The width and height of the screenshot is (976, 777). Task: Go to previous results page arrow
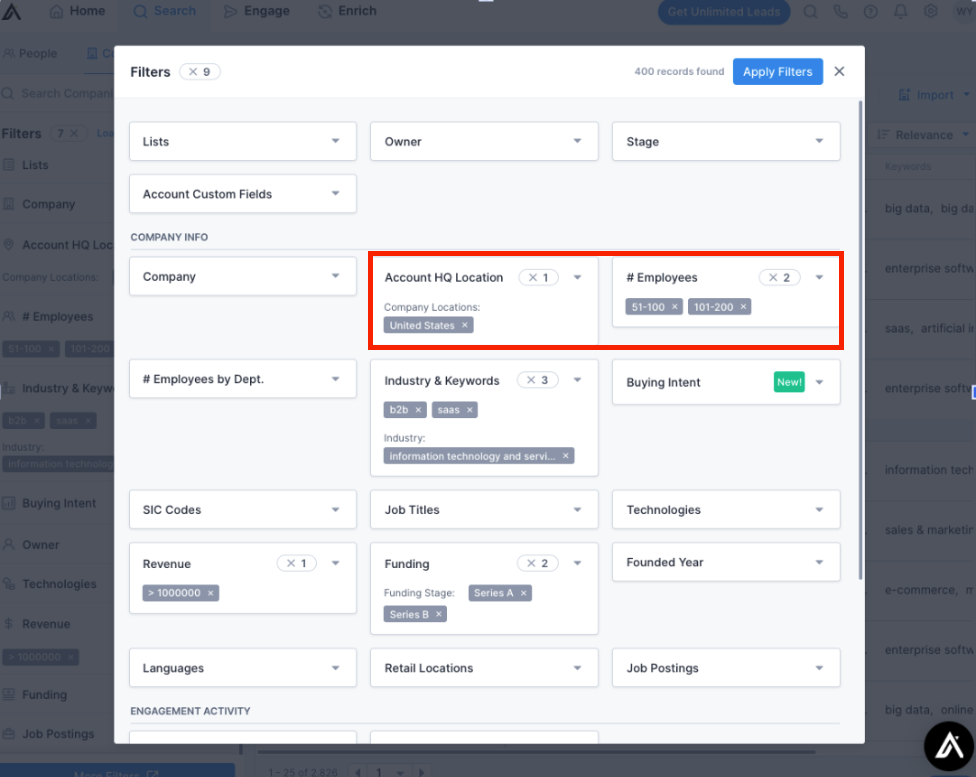(x=358, y=772)
